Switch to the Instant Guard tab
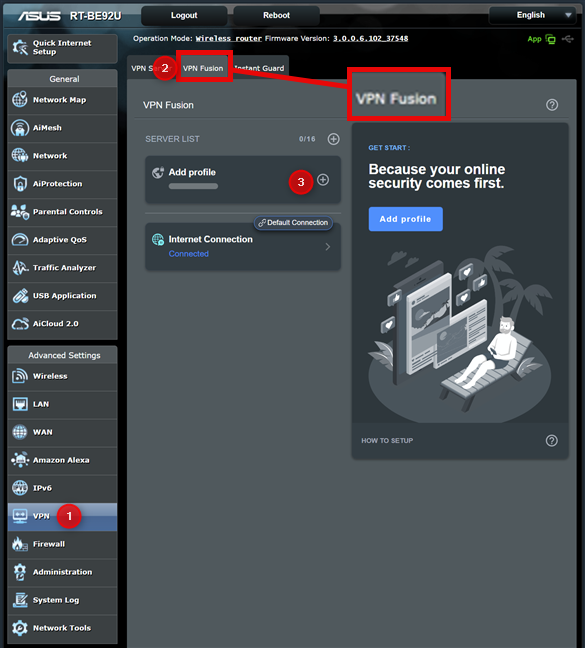 [259, 68]
